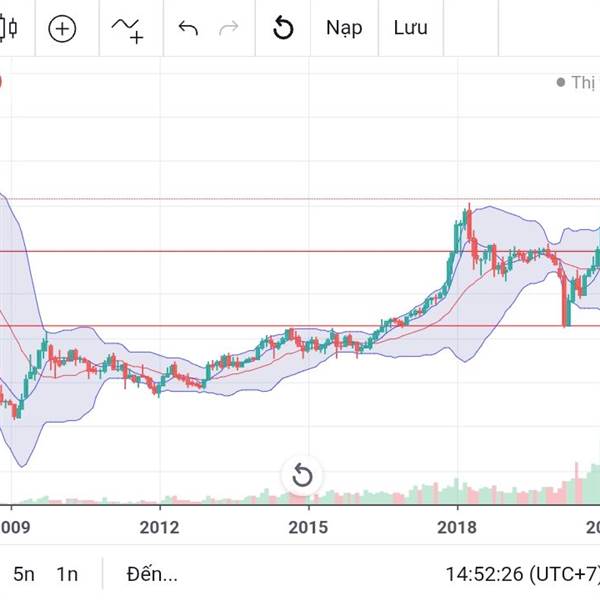Click the 2012 label on time axis
This screenshot has height=600, width=600.
point(159,526)
